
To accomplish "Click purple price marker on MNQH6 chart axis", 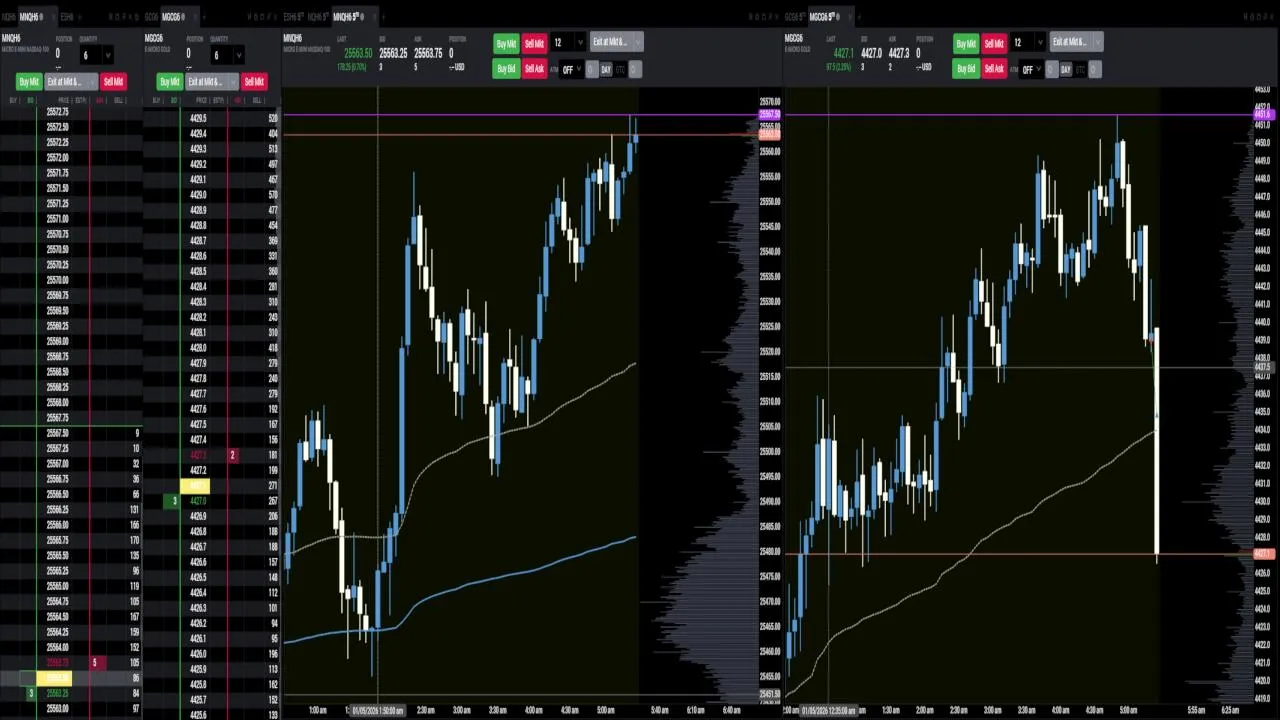I will point(769,115).
